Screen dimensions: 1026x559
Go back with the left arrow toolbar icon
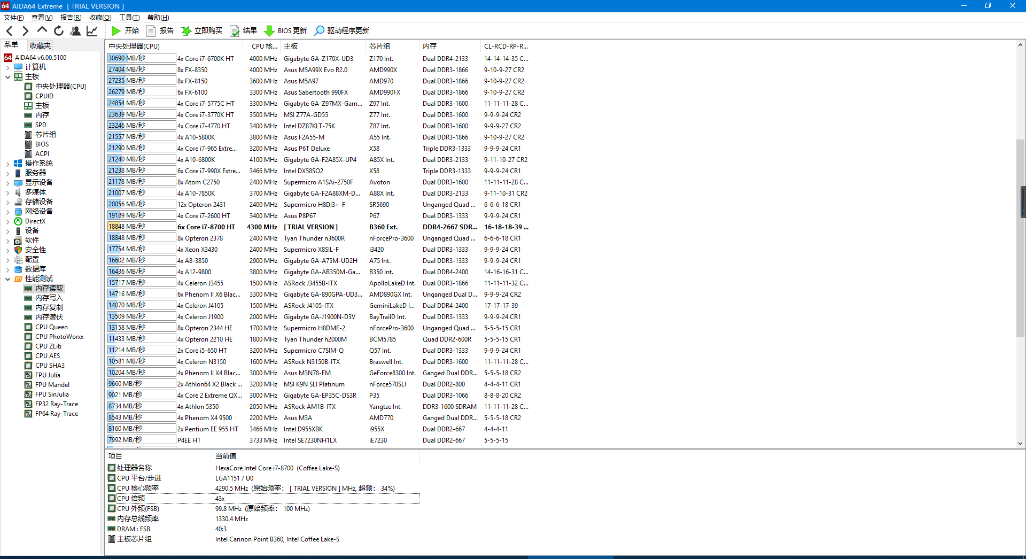click(9, 31)
